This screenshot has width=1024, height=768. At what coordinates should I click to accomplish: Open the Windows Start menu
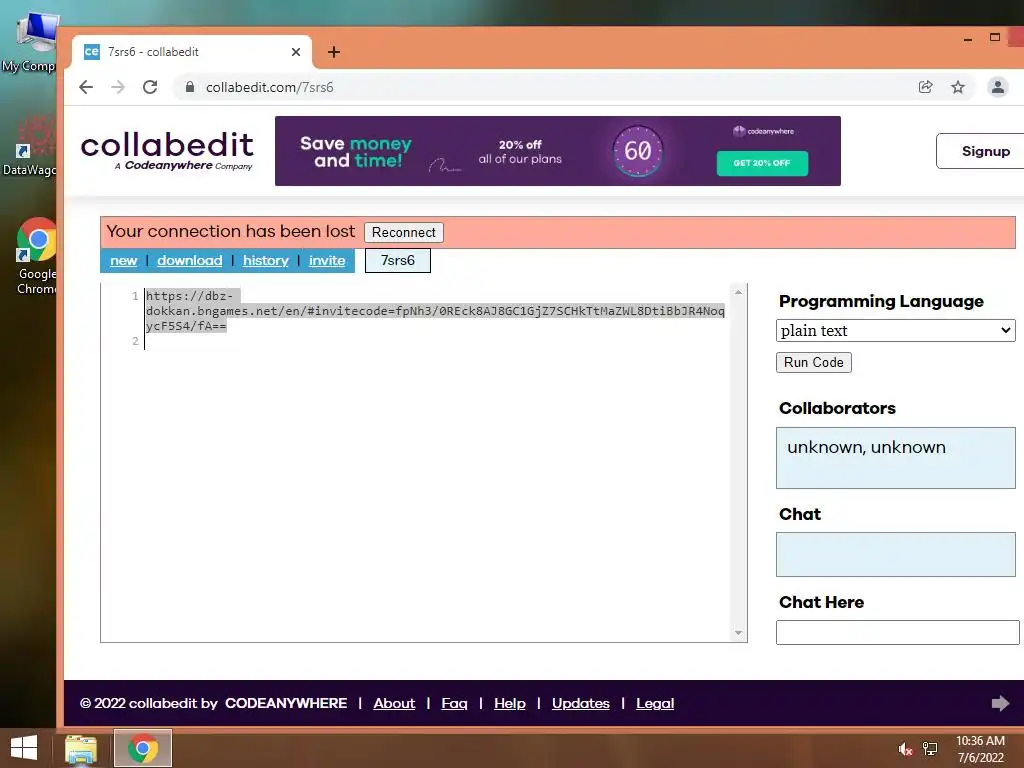[x=24, y=748]
